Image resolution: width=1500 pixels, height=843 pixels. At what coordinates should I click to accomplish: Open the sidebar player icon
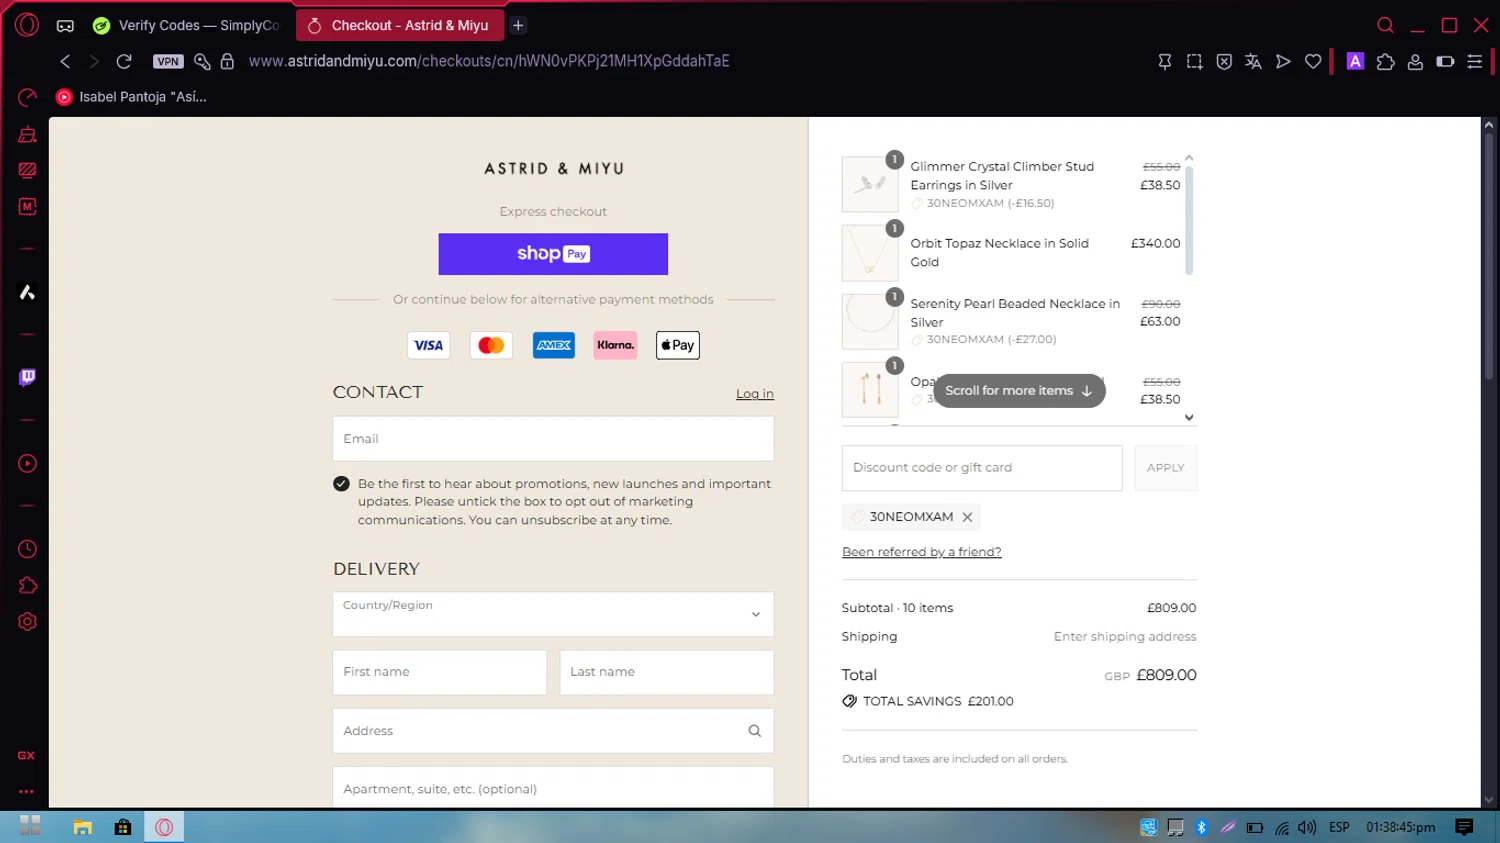pyautogui.click(x=27, y=464)
